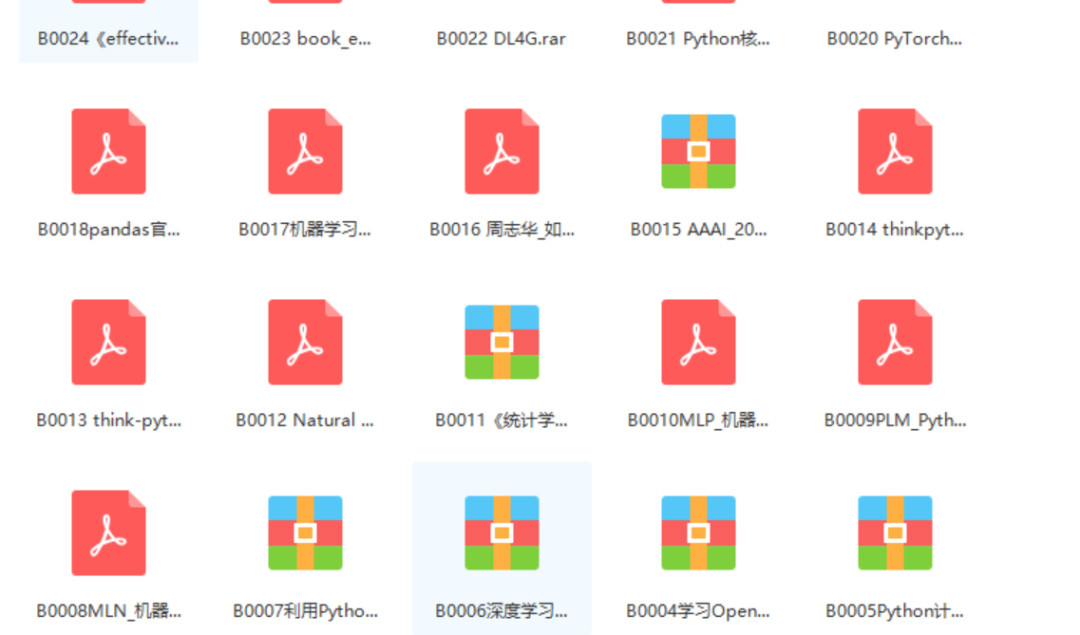Select the B0020 PyTorch file entry

point(894,39)
